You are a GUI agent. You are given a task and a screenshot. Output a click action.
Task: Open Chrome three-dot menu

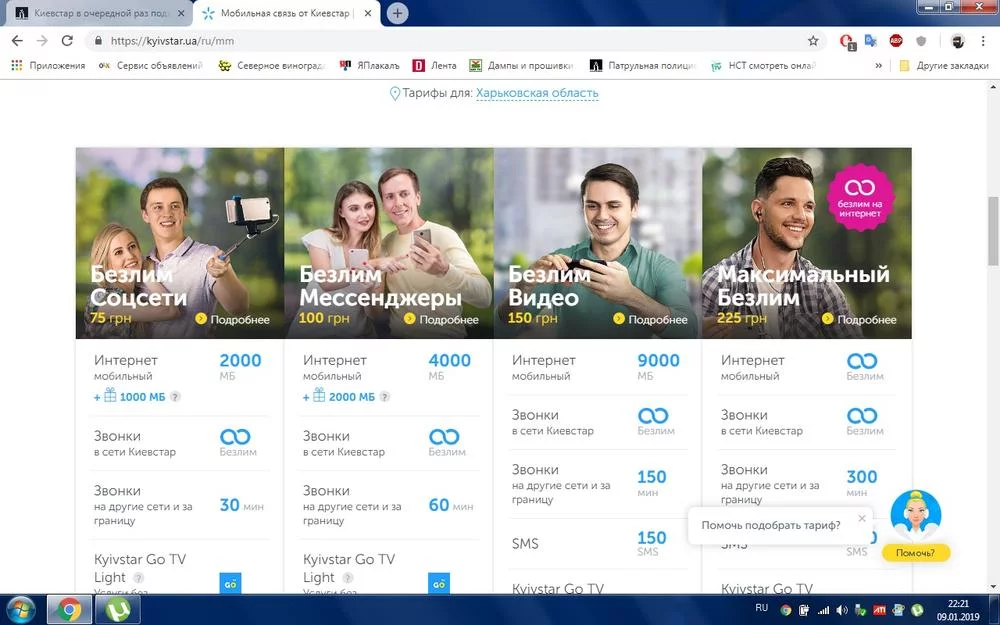983,41
